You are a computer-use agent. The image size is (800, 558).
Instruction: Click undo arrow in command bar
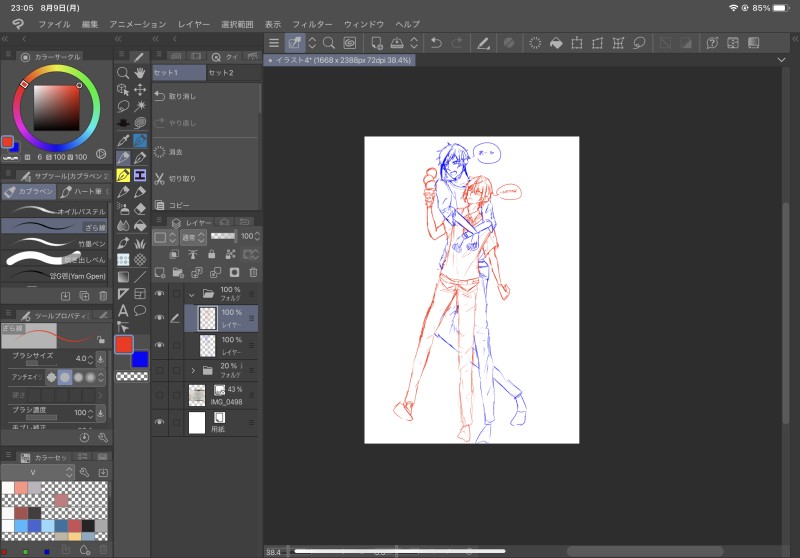[x=435, y=43]
